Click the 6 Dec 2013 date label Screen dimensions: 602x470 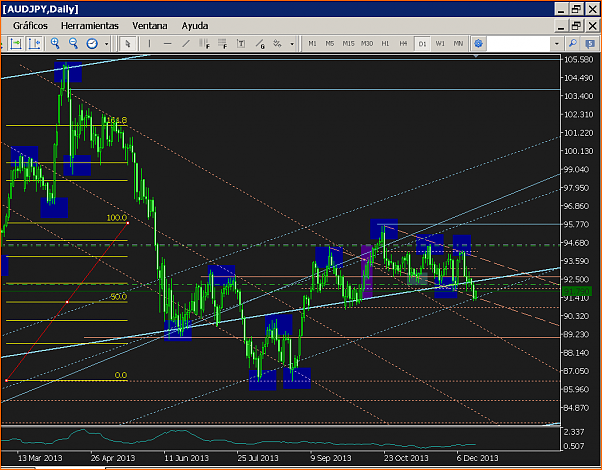coord(478,458)
